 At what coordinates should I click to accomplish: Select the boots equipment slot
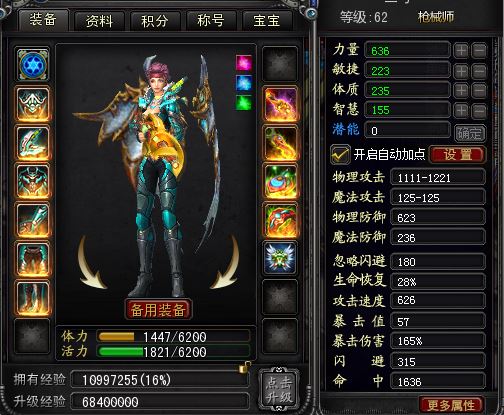tap(32, 298)
